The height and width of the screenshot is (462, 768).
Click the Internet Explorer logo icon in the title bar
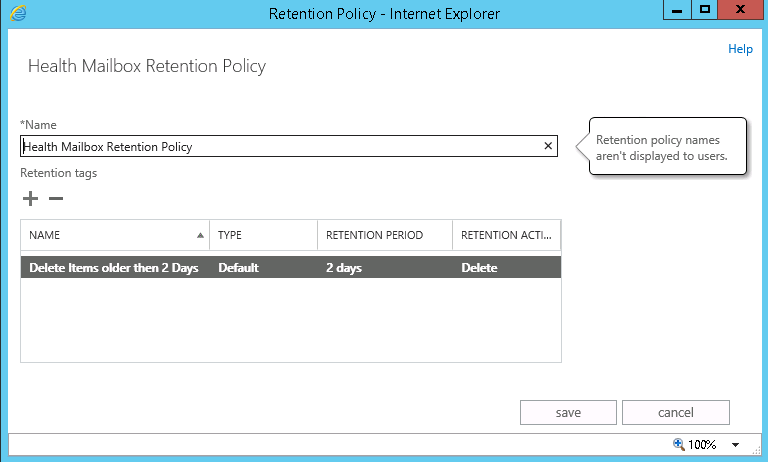(x=19, y=13)
